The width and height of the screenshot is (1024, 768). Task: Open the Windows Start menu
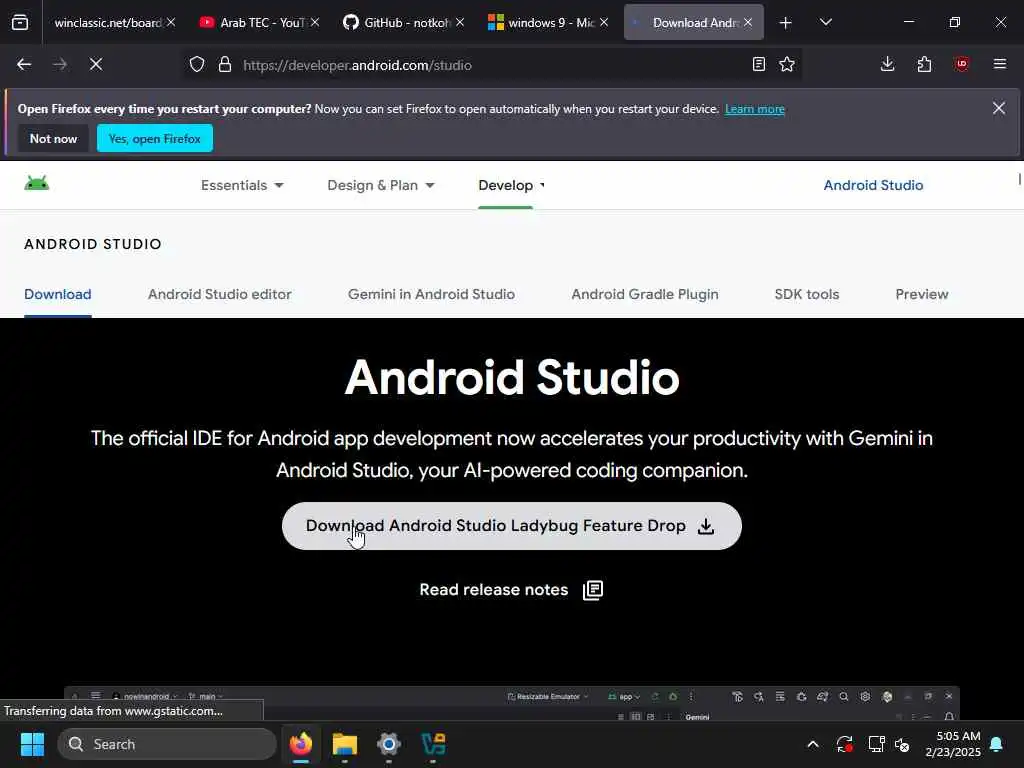(x=32, y=744)
